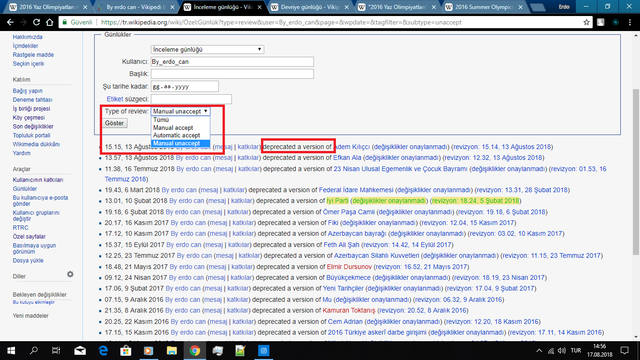The width and height of the screenshot is (640, 360).
Task: Click the Etiket süzgeci text field
Action: pyautogui.click(x=191, y=99)
